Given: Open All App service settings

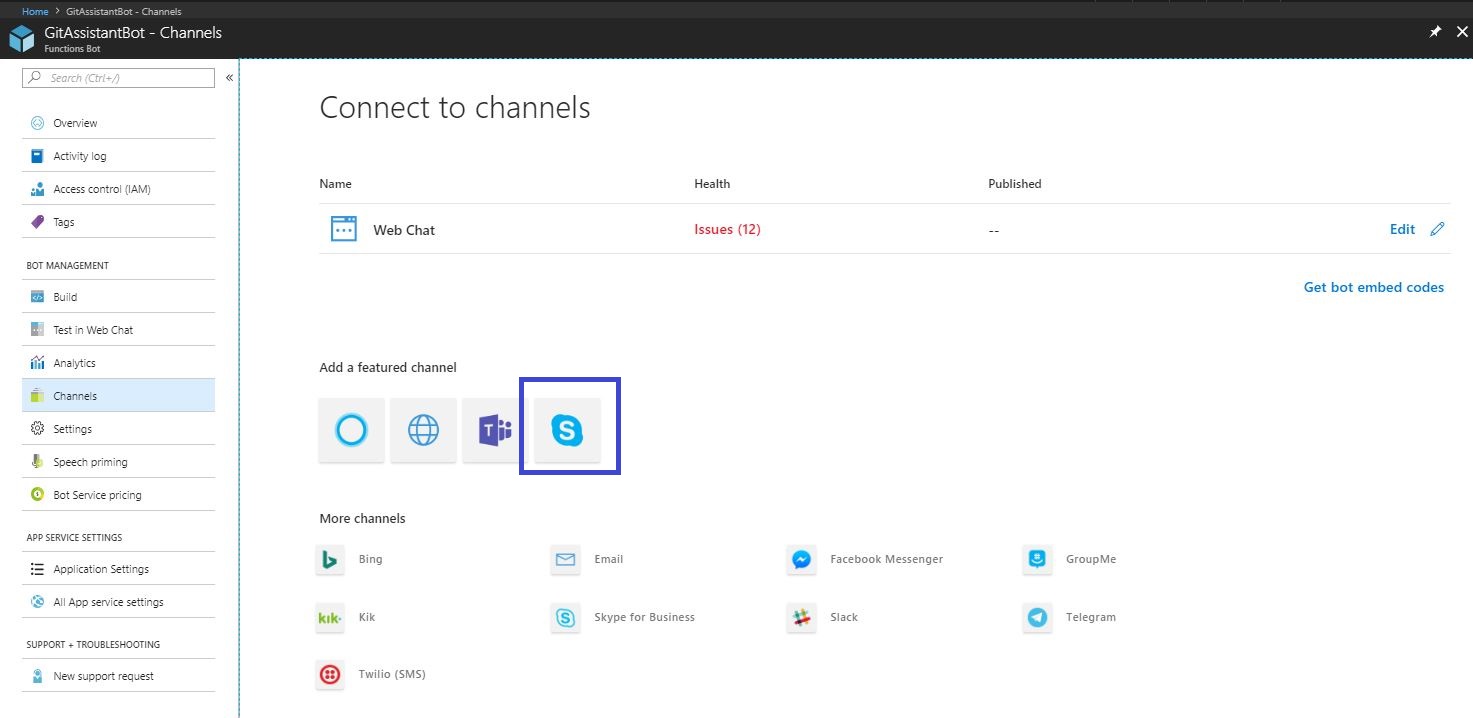Looking at the screenshot, I should tap(119, 602).
